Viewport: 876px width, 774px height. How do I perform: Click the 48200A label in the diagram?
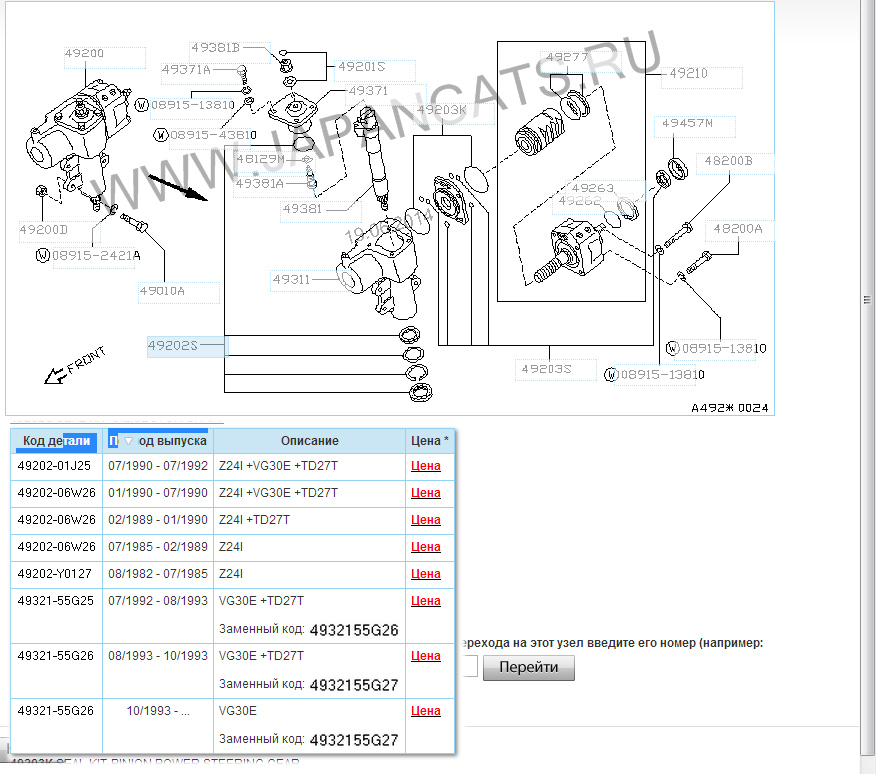[x=738, y=229]
